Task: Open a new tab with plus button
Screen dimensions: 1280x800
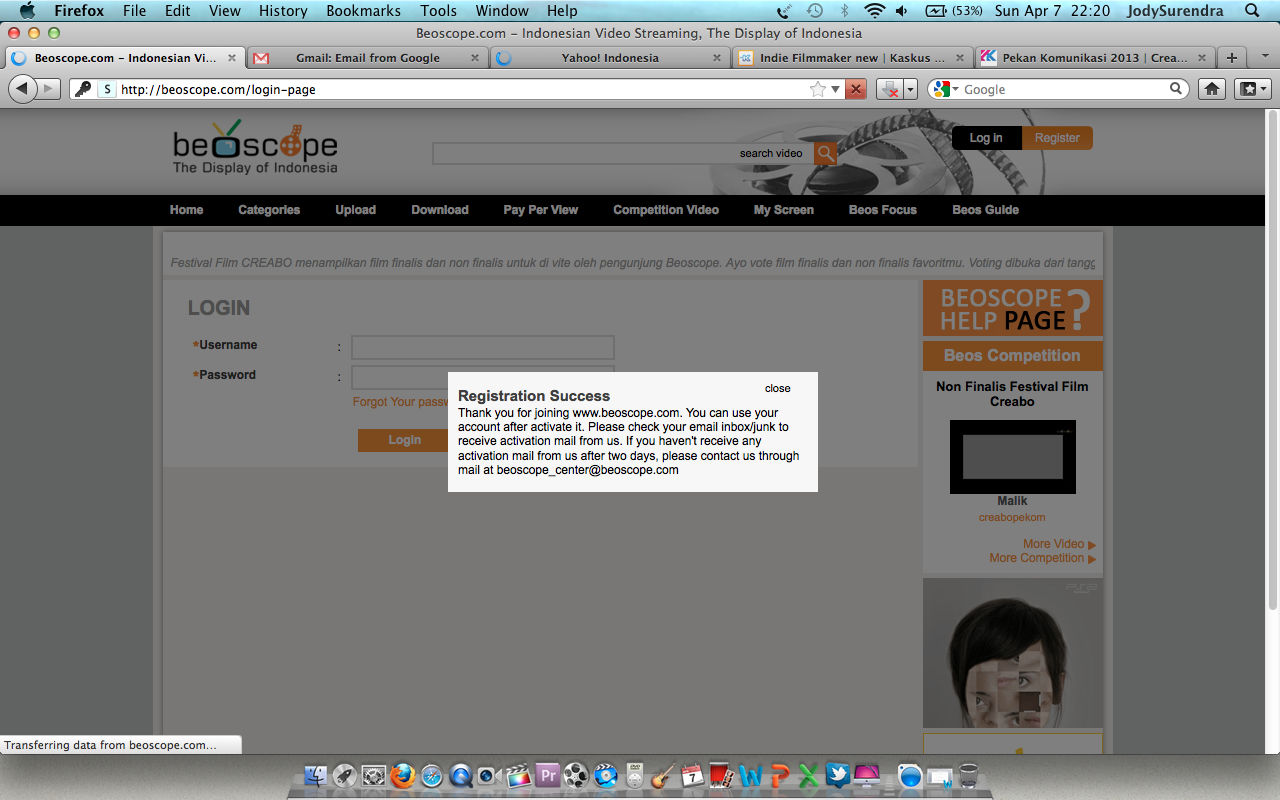Action: click(x=1232, y=58)
